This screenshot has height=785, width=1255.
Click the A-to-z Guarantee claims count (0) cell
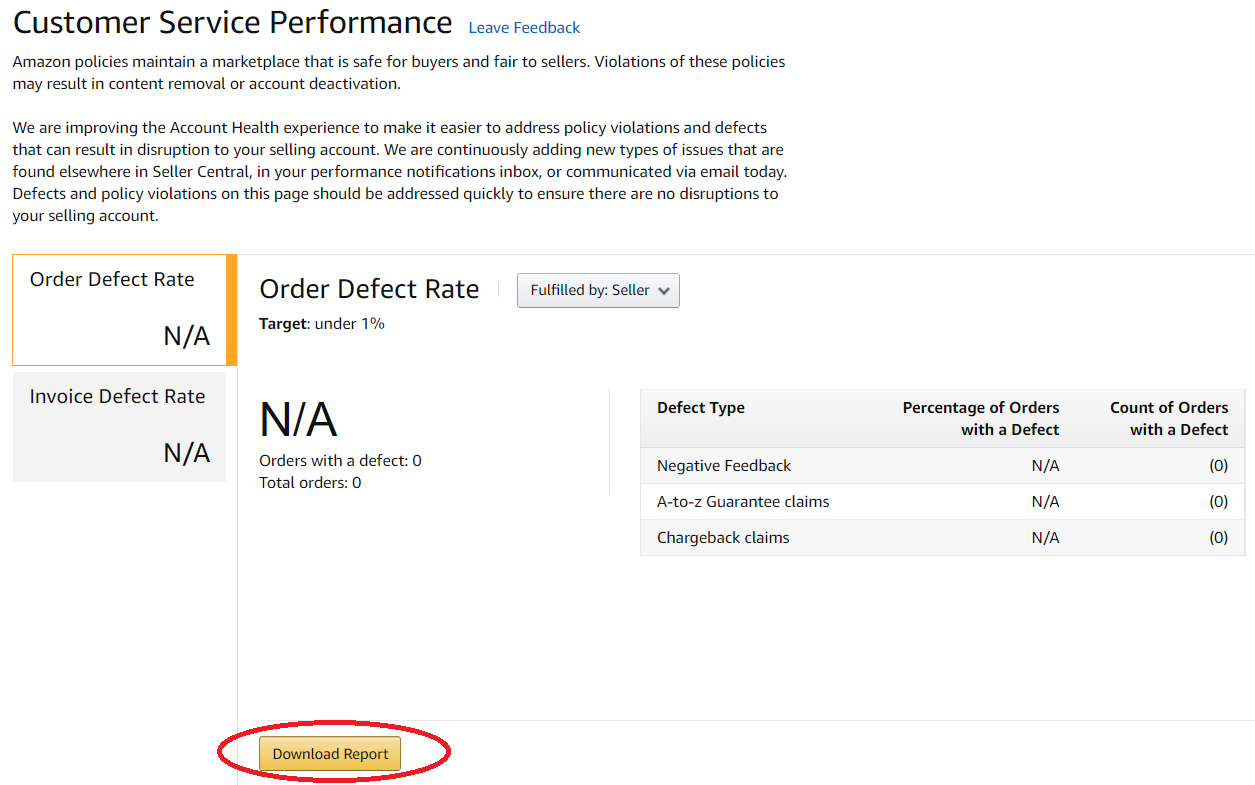(x=1218, y=502)
